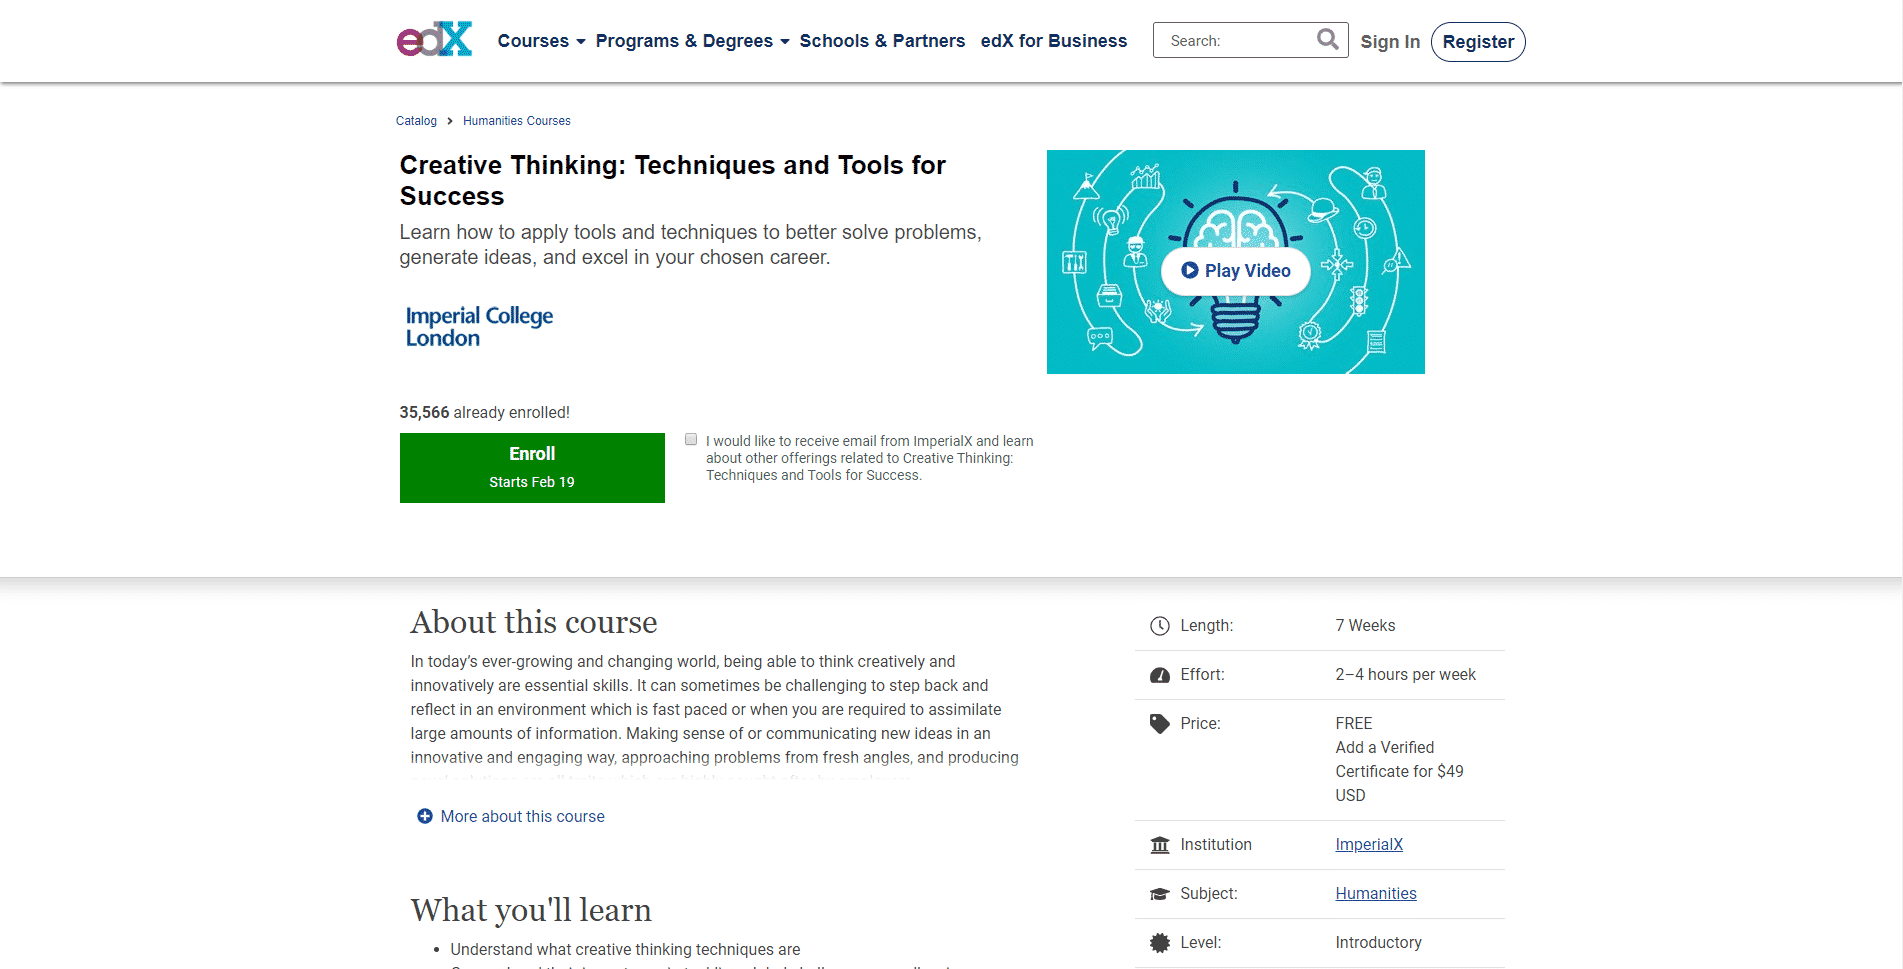Click the gauge icon beside Effort

tap(1159, 675)
